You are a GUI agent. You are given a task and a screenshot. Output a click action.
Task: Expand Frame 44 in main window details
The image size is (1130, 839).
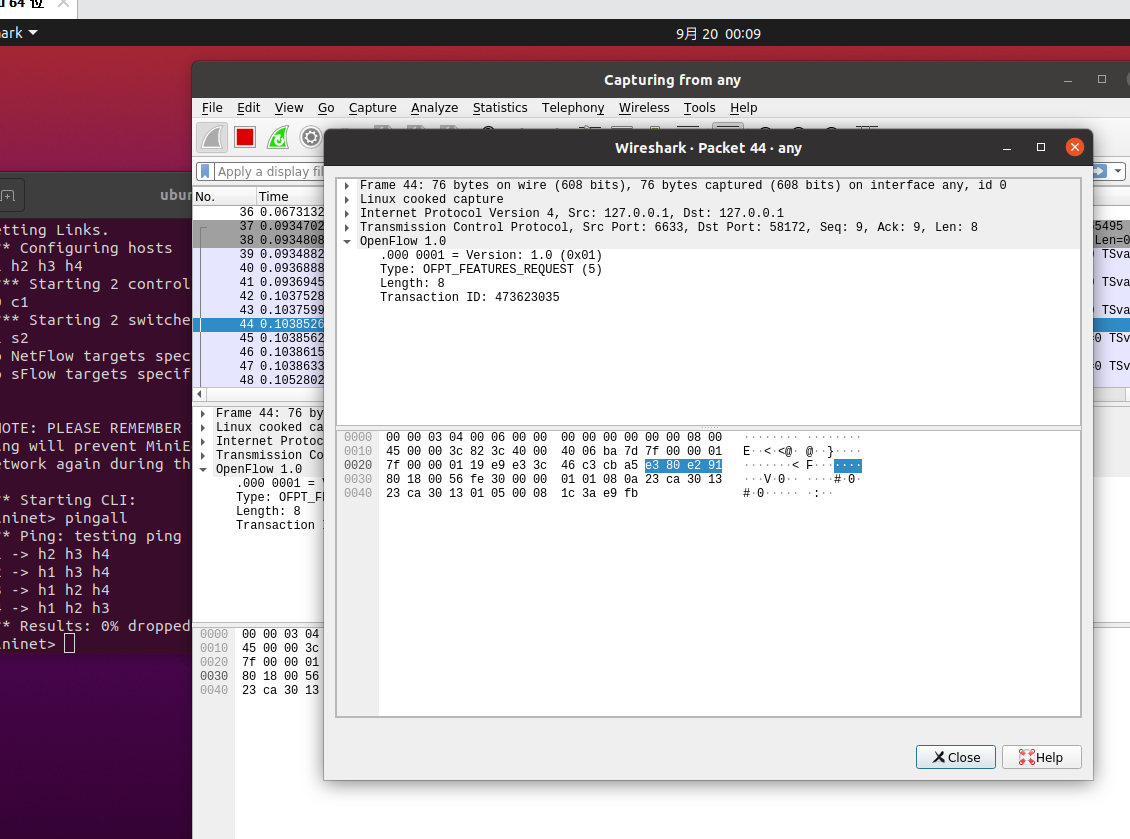point(203,413)
